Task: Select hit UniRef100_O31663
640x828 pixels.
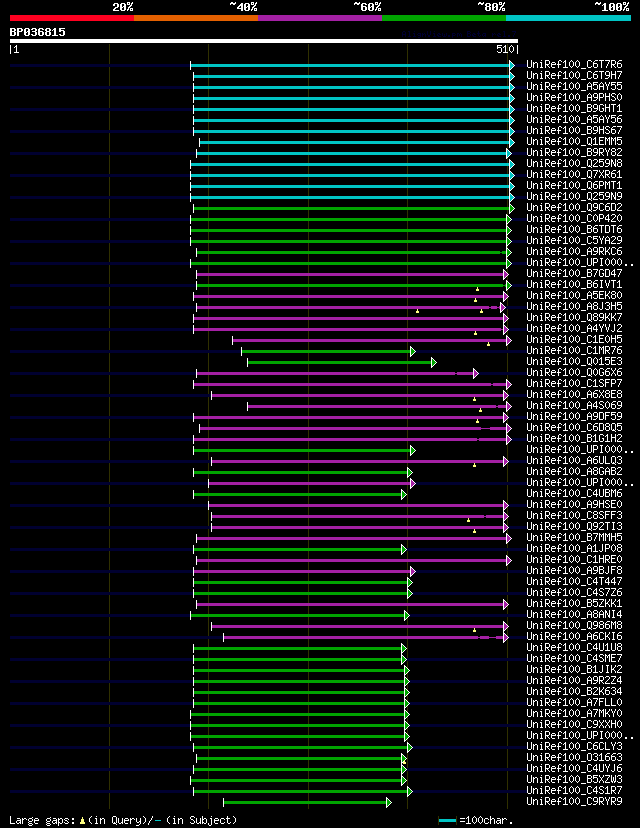Action: coord(574,758)
